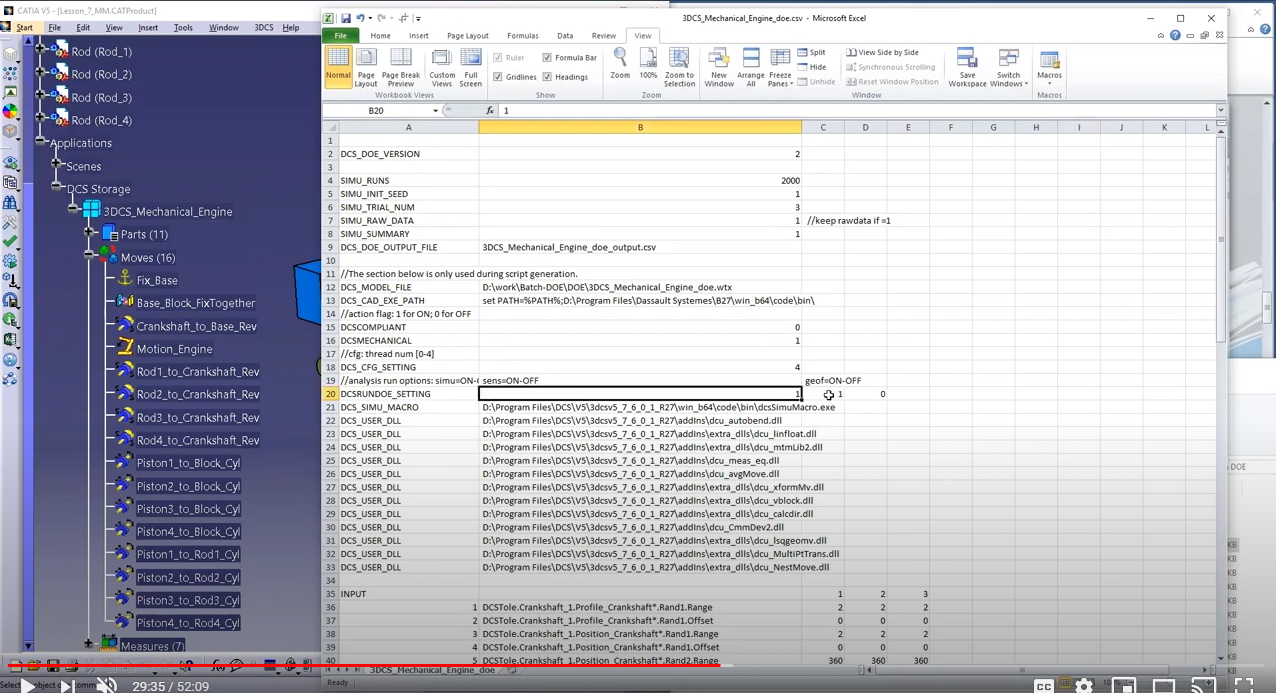Expand Rod (Rod_1) tree node
The width and height of the screenshot is (1276, 693).
coord(40,47)
